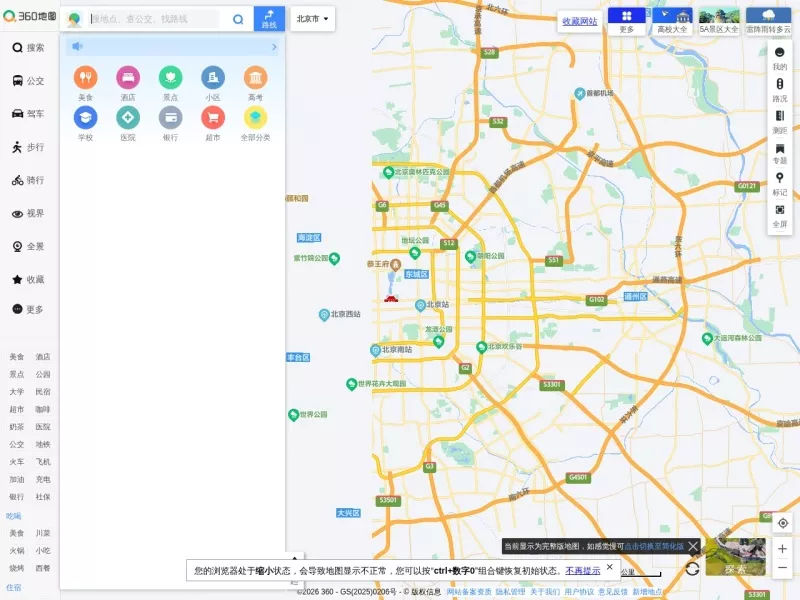Open the teal 医院 hospital icon in the panel

point(128,118)
